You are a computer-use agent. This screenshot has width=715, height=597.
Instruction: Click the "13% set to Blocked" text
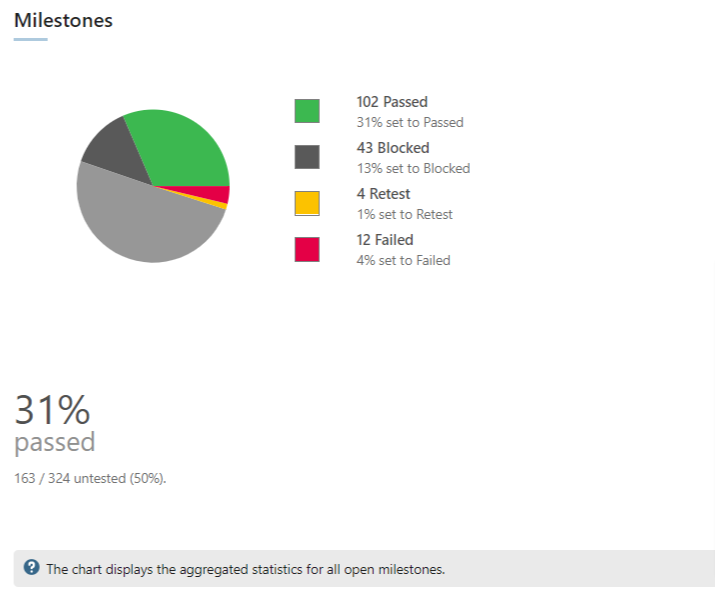pos(413,169)
